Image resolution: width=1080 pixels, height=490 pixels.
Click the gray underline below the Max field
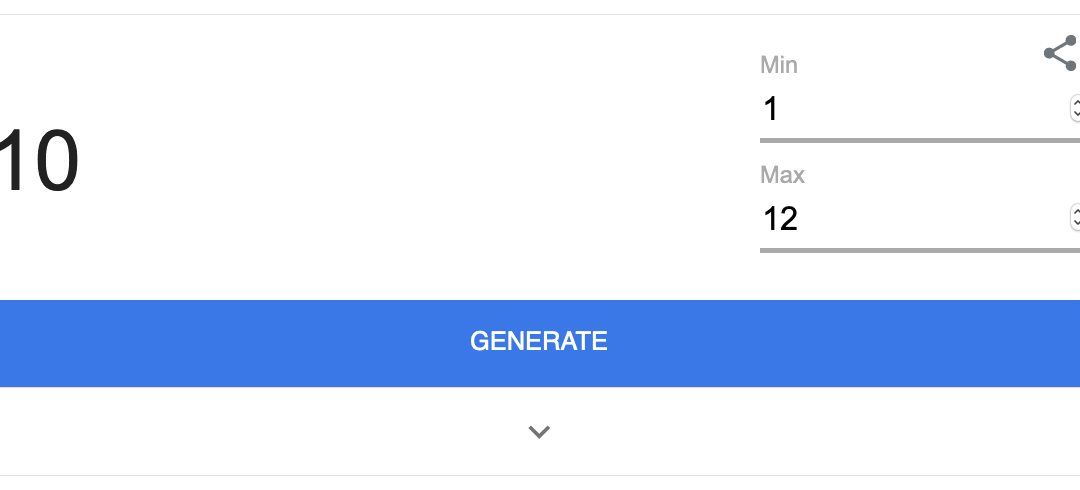tap(920, 250)
